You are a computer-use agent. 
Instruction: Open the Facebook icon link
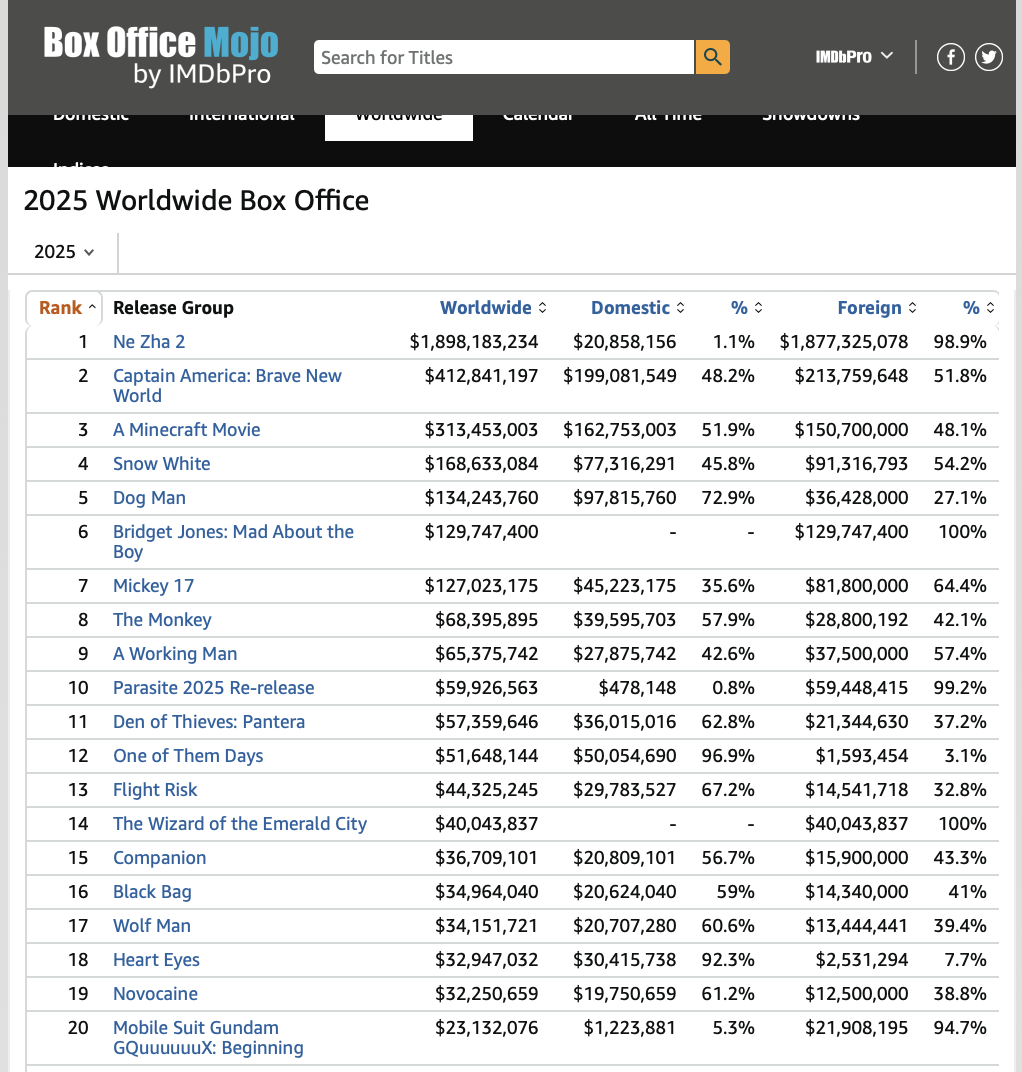(x=950, y=57)
